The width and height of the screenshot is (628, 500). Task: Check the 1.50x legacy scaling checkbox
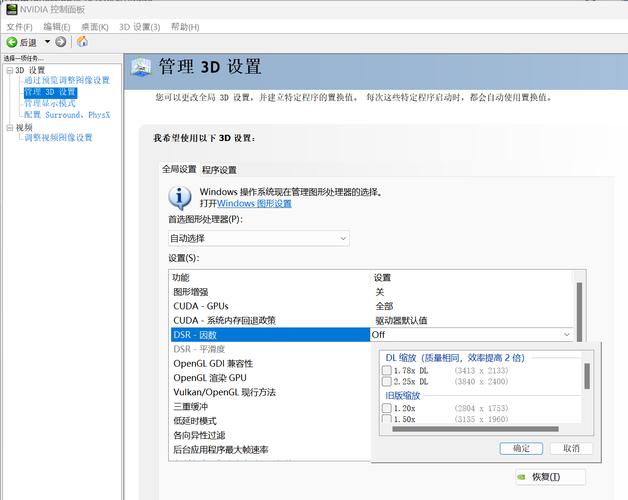tap(387, 419)
